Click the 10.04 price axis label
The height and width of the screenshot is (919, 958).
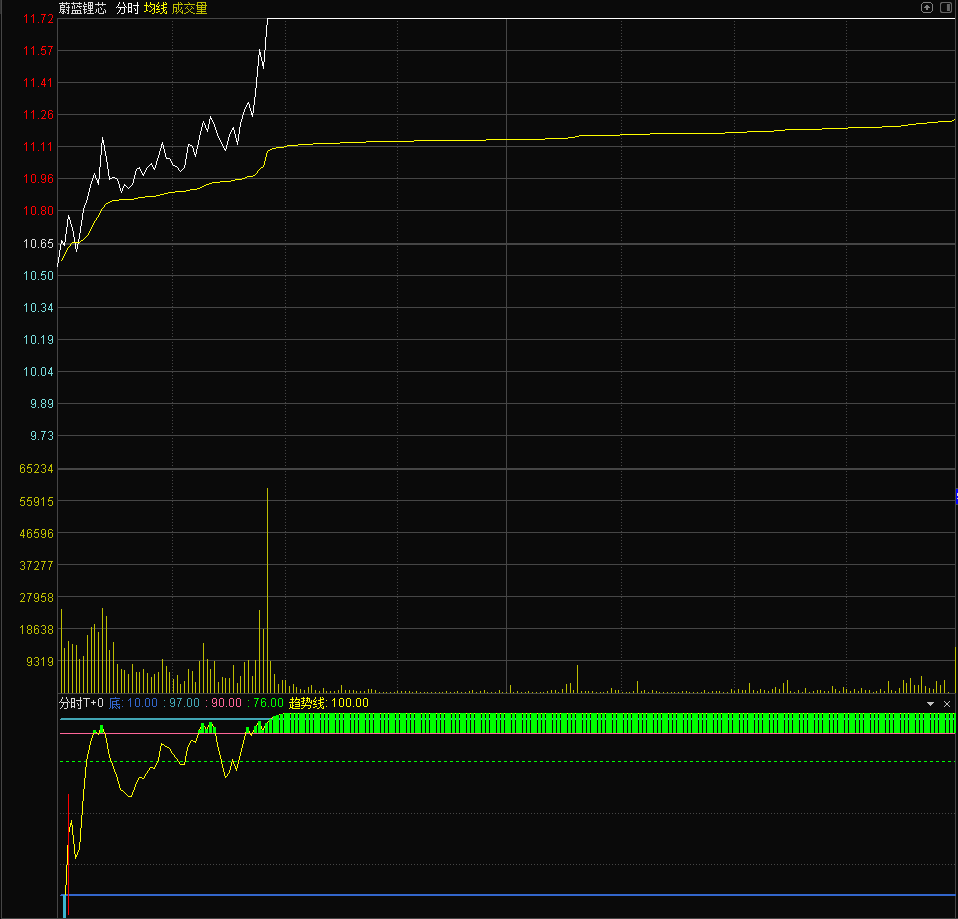click(x=38, y=372)
